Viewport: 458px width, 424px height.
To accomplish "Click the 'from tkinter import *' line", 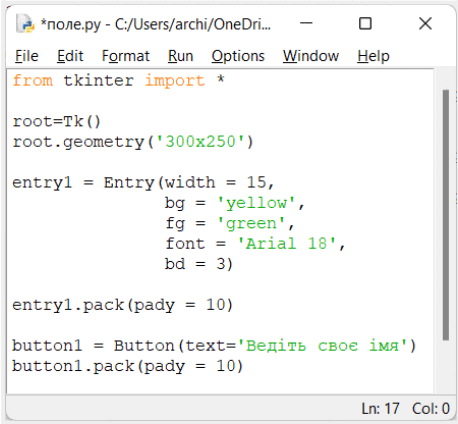I will (119, 81).
